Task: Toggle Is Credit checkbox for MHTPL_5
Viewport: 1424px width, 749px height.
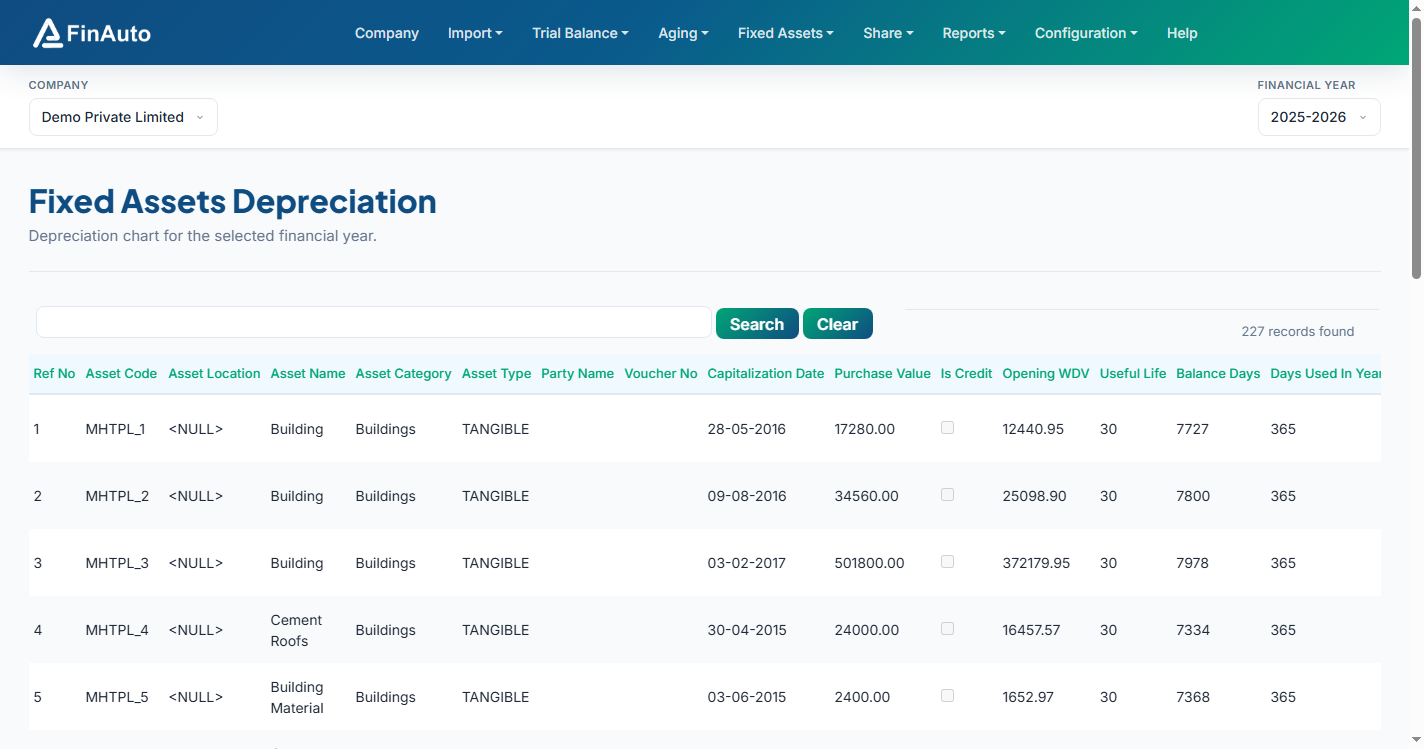Action: coord(947,695)
